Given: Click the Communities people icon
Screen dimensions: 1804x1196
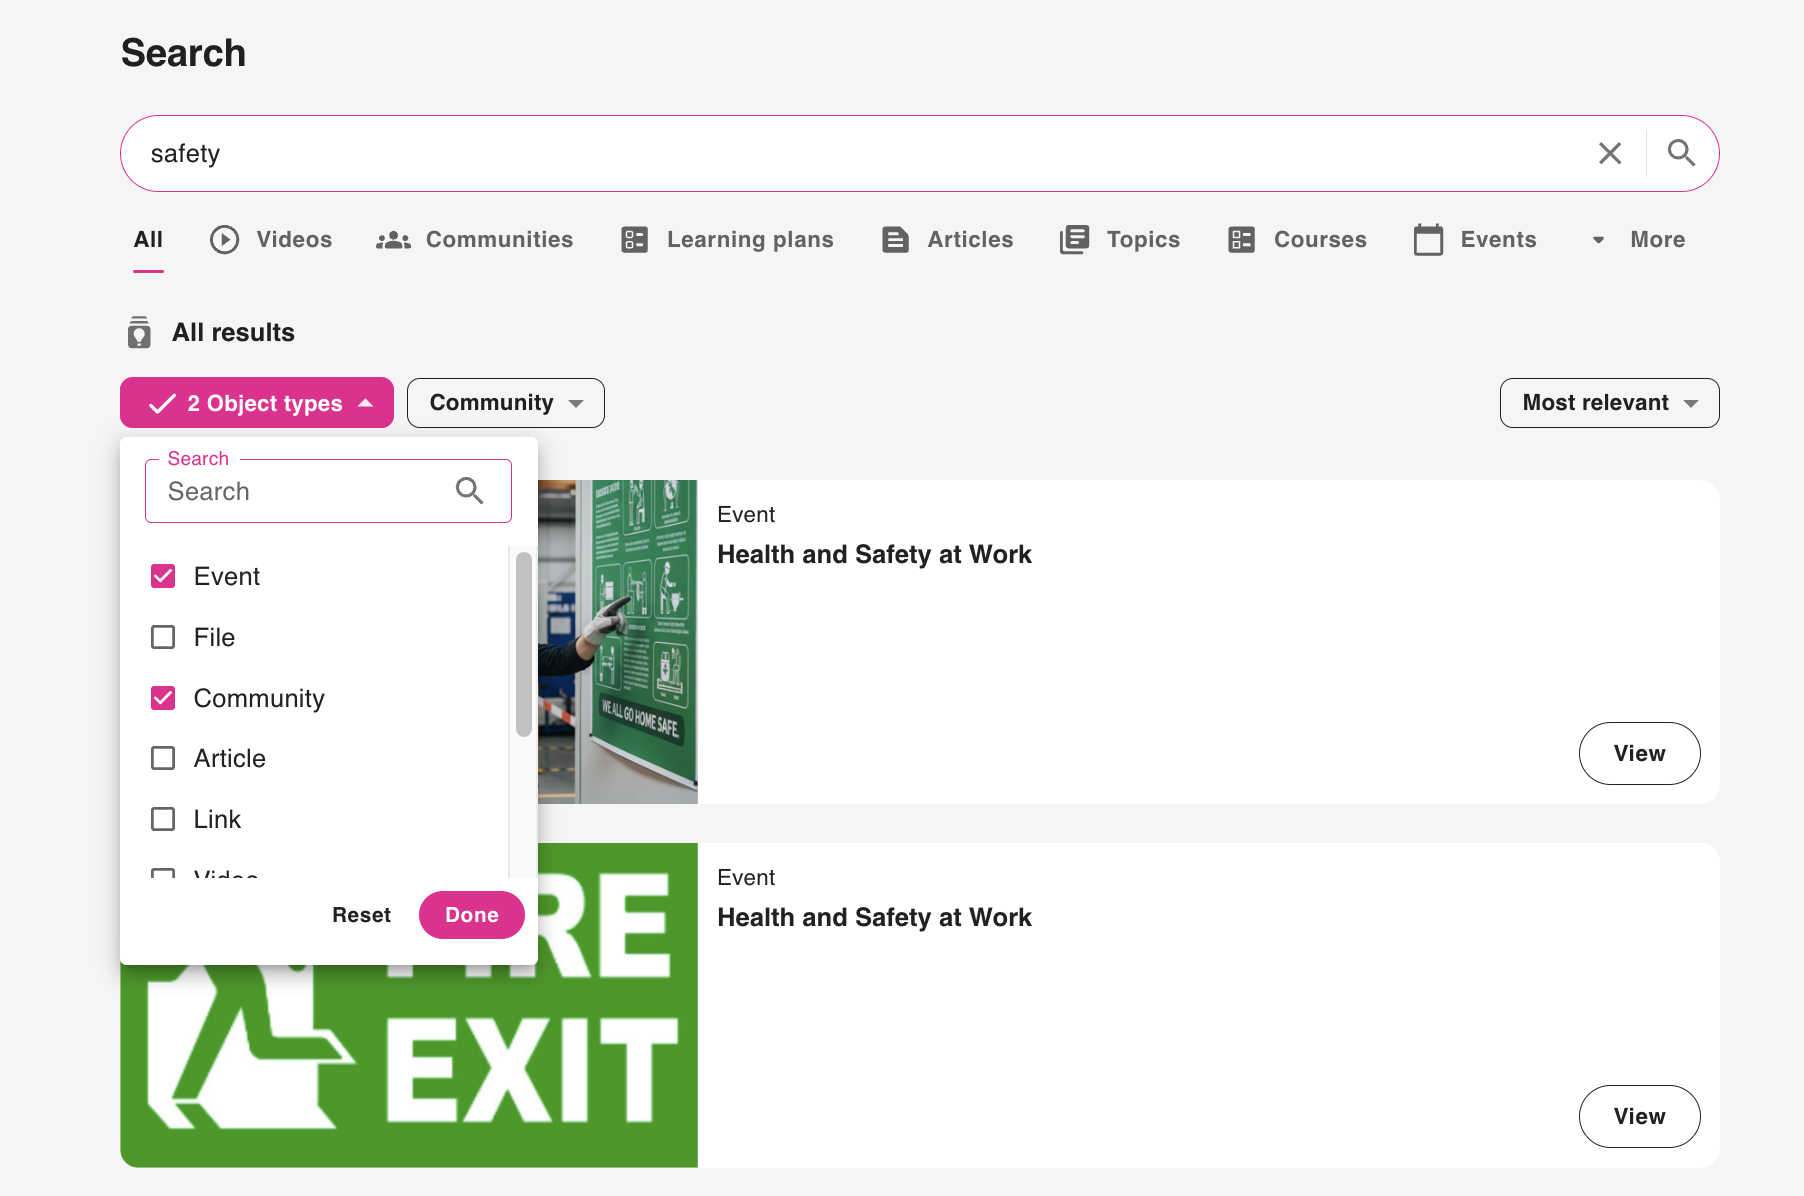Looking at the screenshot, I should pyautogui.click(x=393, y=240).
